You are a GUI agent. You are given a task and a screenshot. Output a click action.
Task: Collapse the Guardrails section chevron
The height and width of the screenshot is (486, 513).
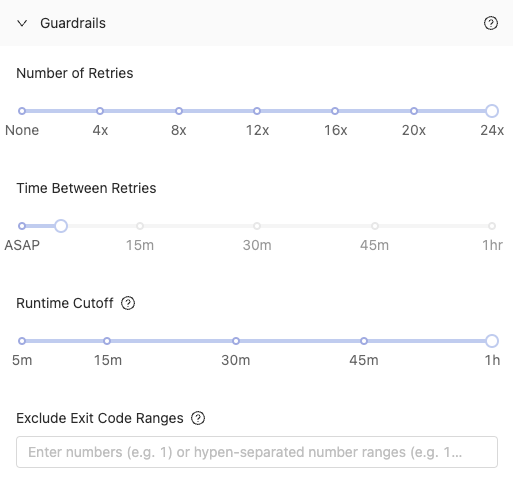[22, 23]
